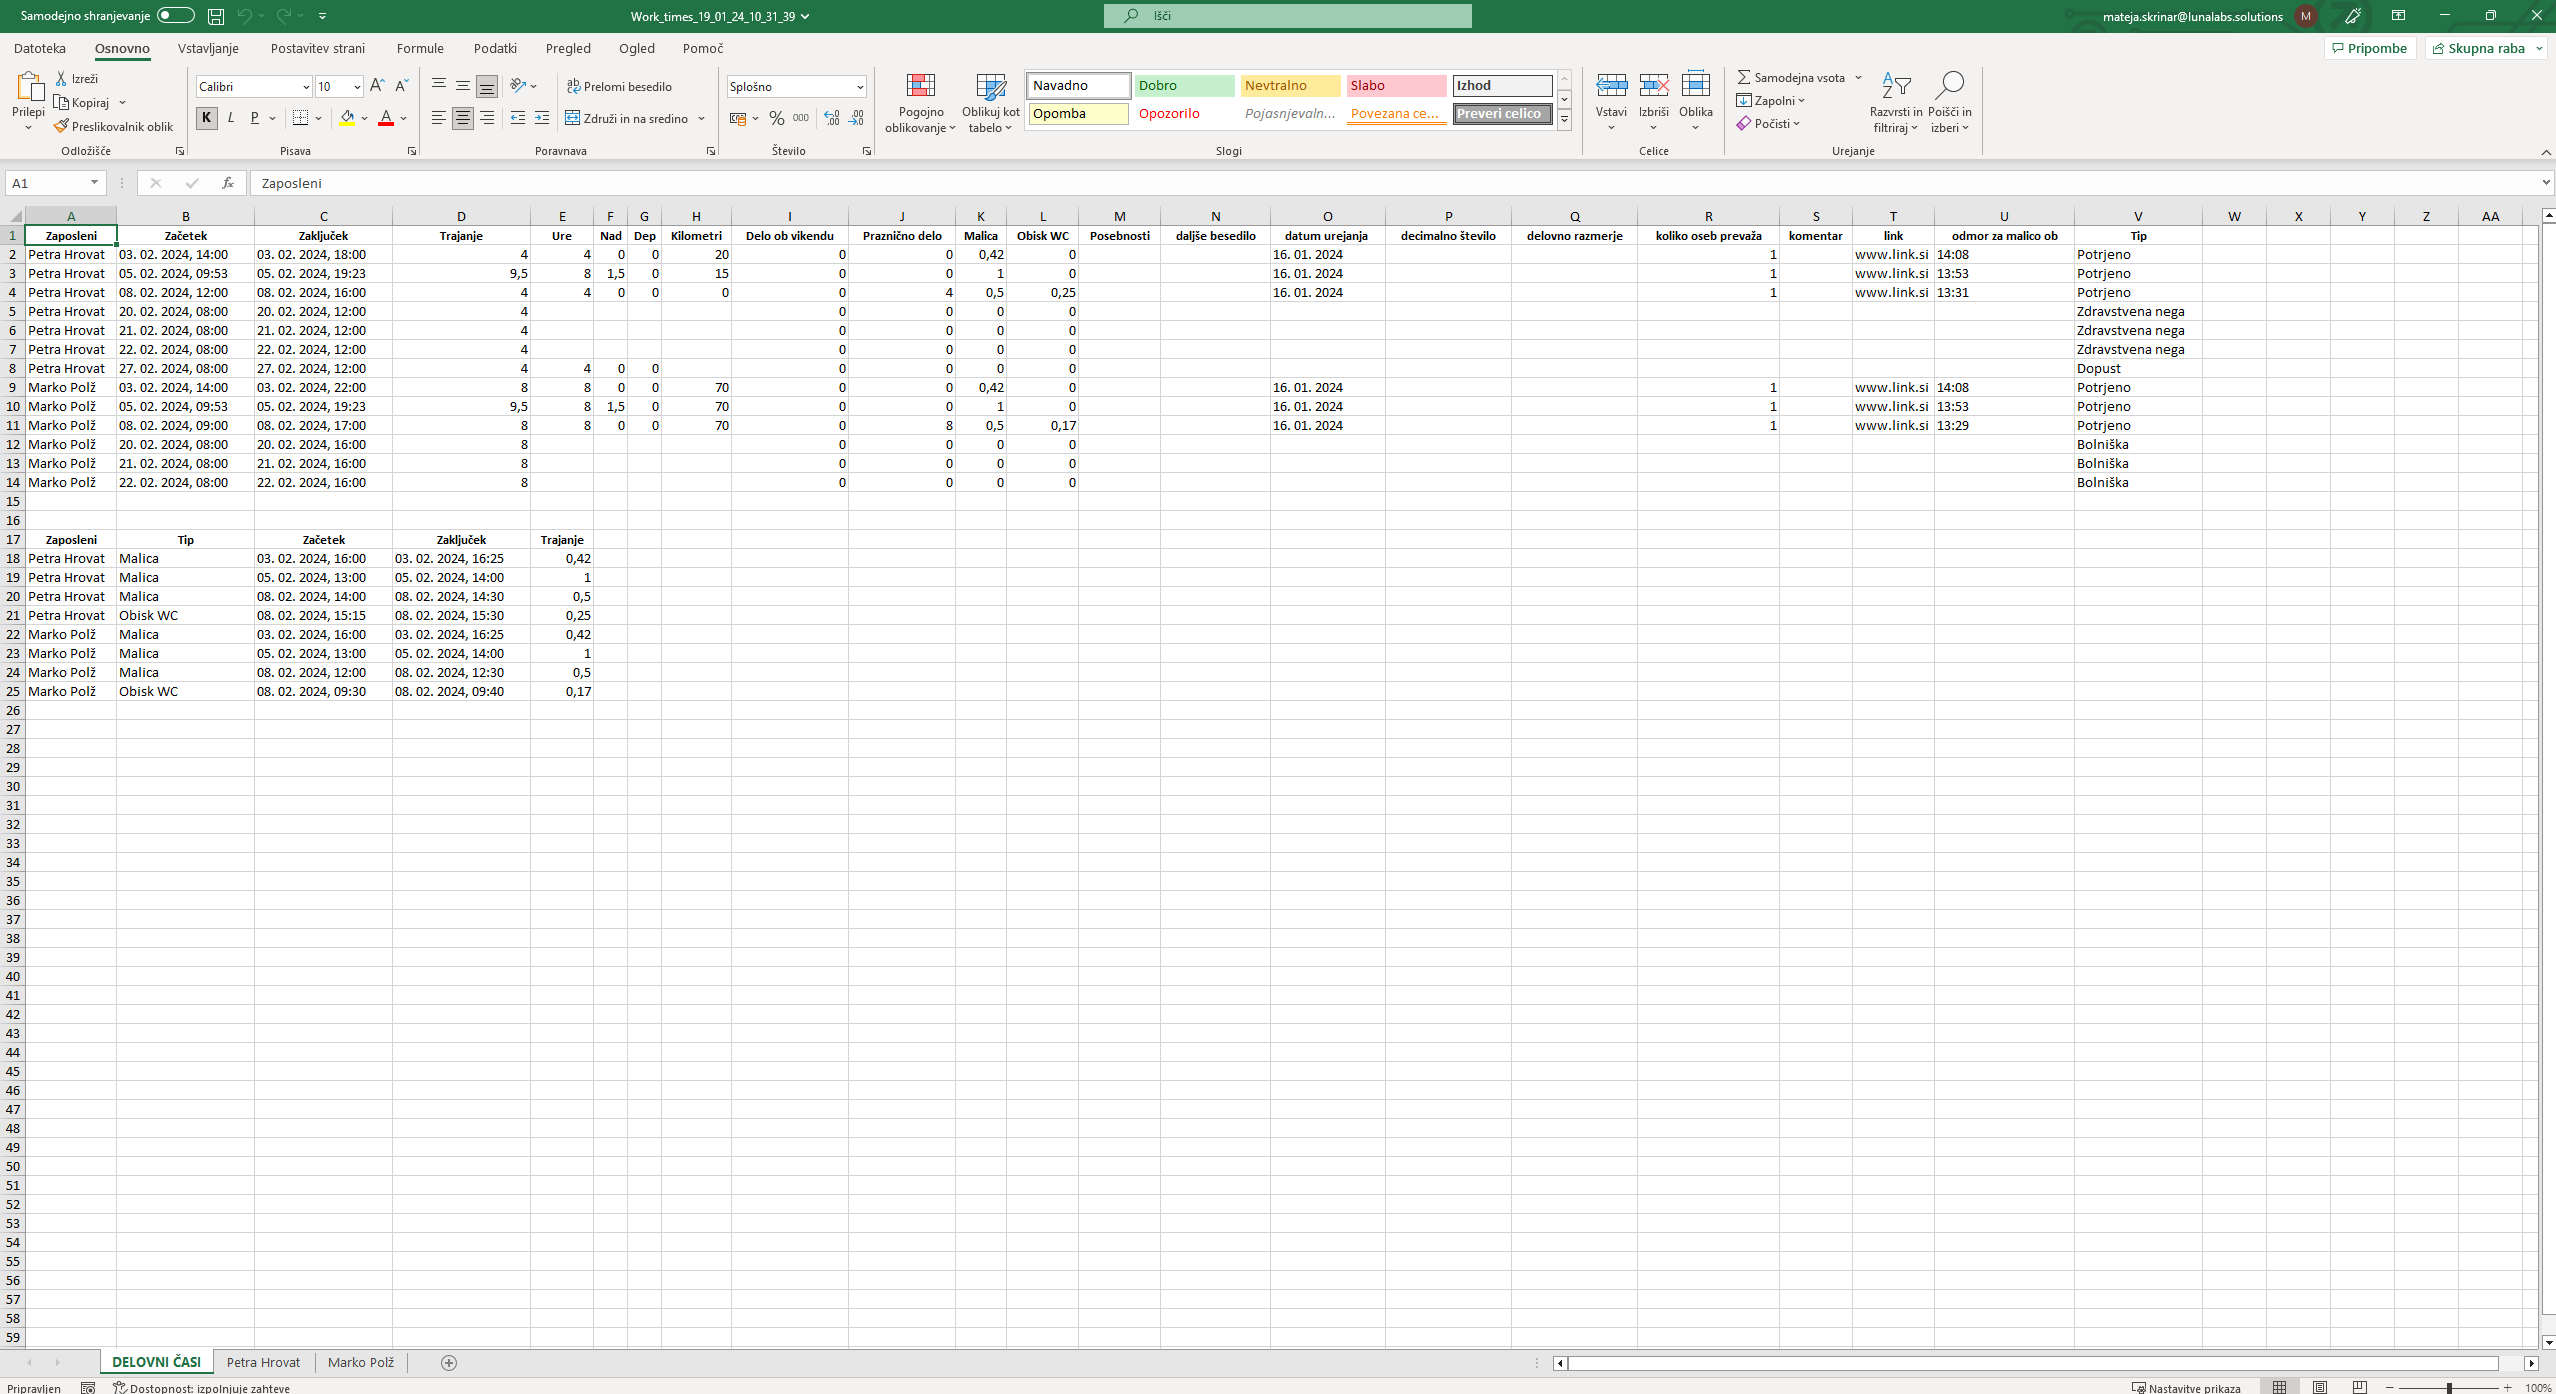The width and height of the screenshot is (2556, 1394).
Task: Open the Datoteka (File) menu
Action: (40, 48)
